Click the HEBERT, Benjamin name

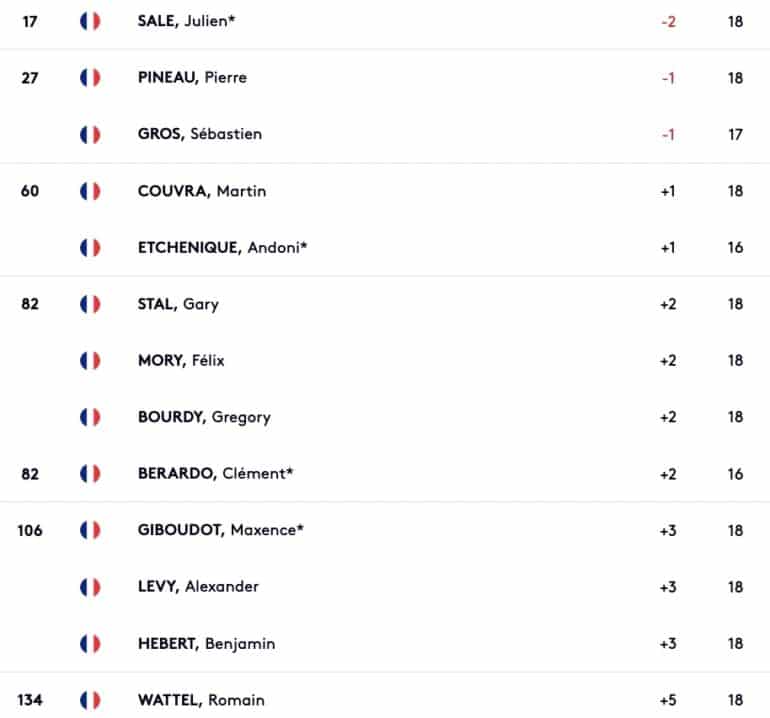[x=207, y=643]
